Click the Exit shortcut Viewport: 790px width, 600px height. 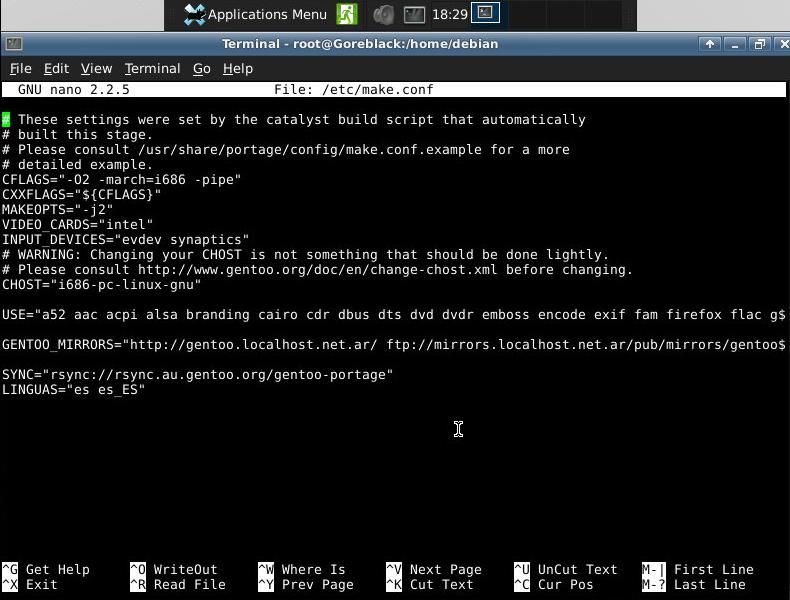click(30, 585)
